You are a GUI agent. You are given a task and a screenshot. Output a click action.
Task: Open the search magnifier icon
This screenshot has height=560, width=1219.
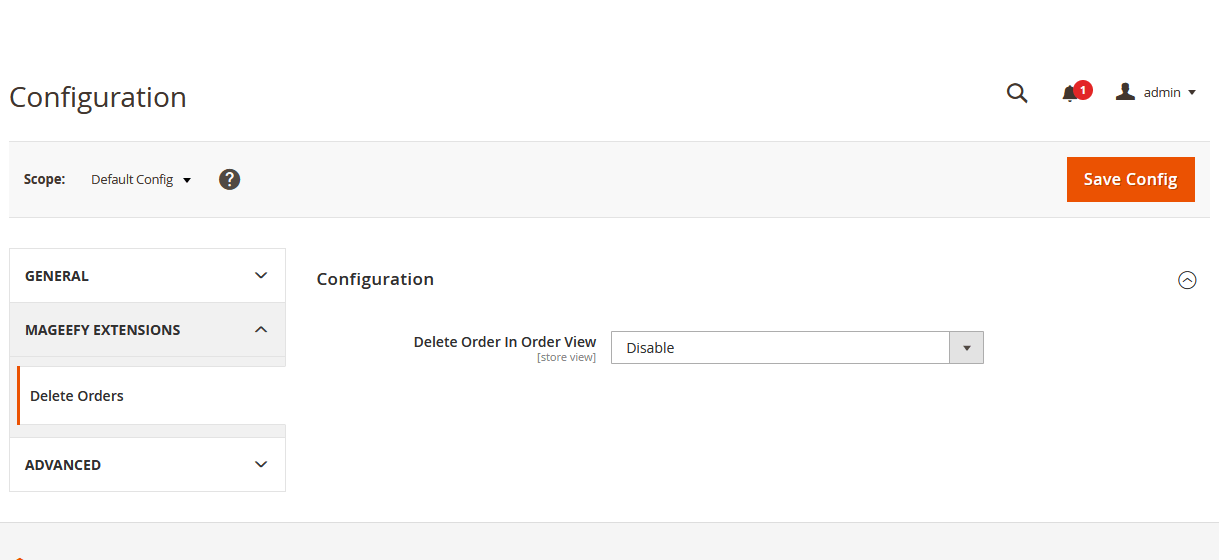point(1017,93)
